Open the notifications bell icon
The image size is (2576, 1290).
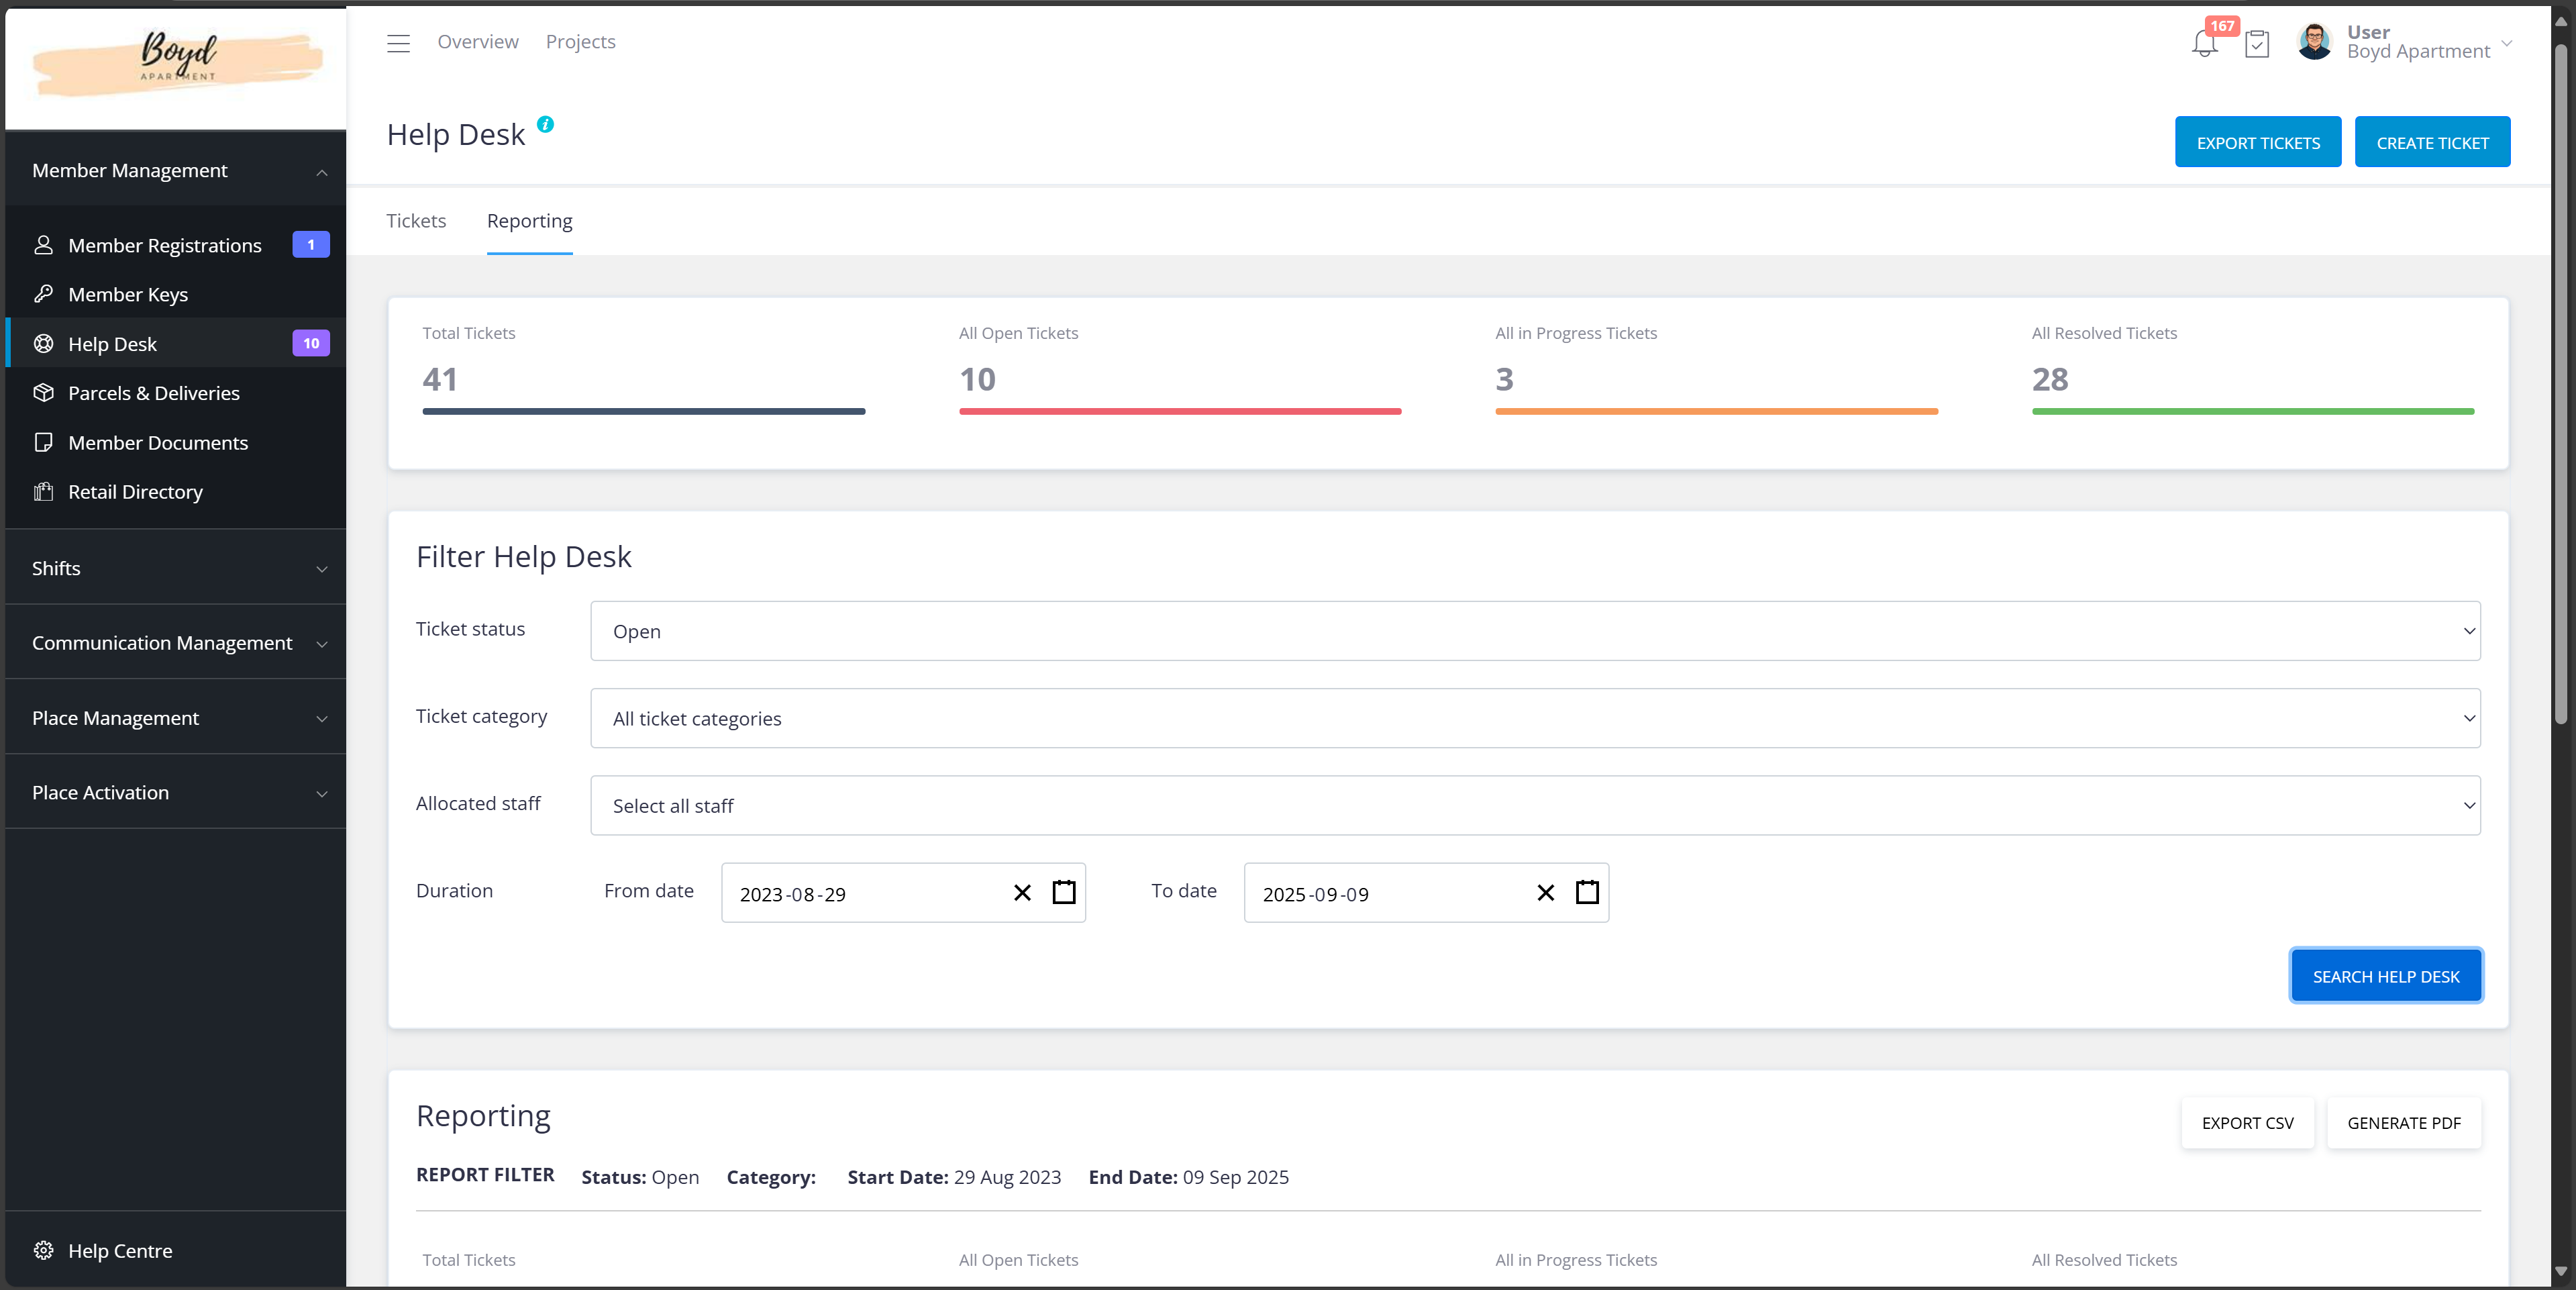click(2204, 44)
